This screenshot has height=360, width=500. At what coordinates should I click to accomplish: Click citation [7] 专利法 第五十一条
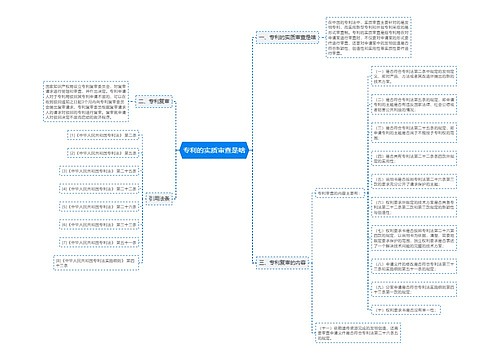tap(99, 243)
